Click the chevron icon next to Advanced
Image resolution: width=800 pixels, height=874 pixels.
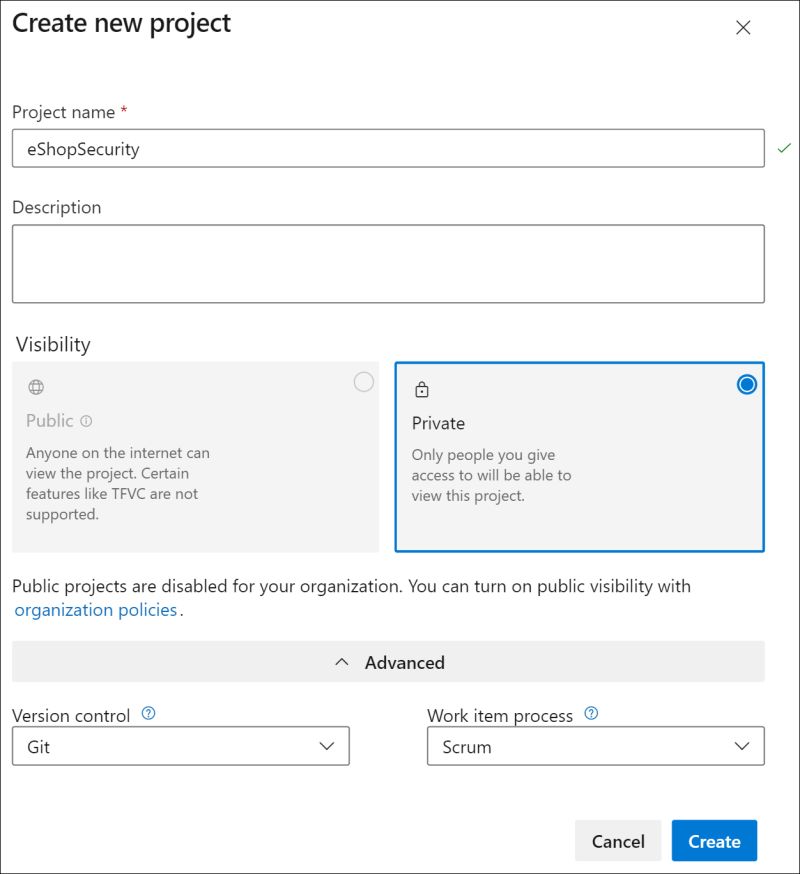(x=342, y=662)
